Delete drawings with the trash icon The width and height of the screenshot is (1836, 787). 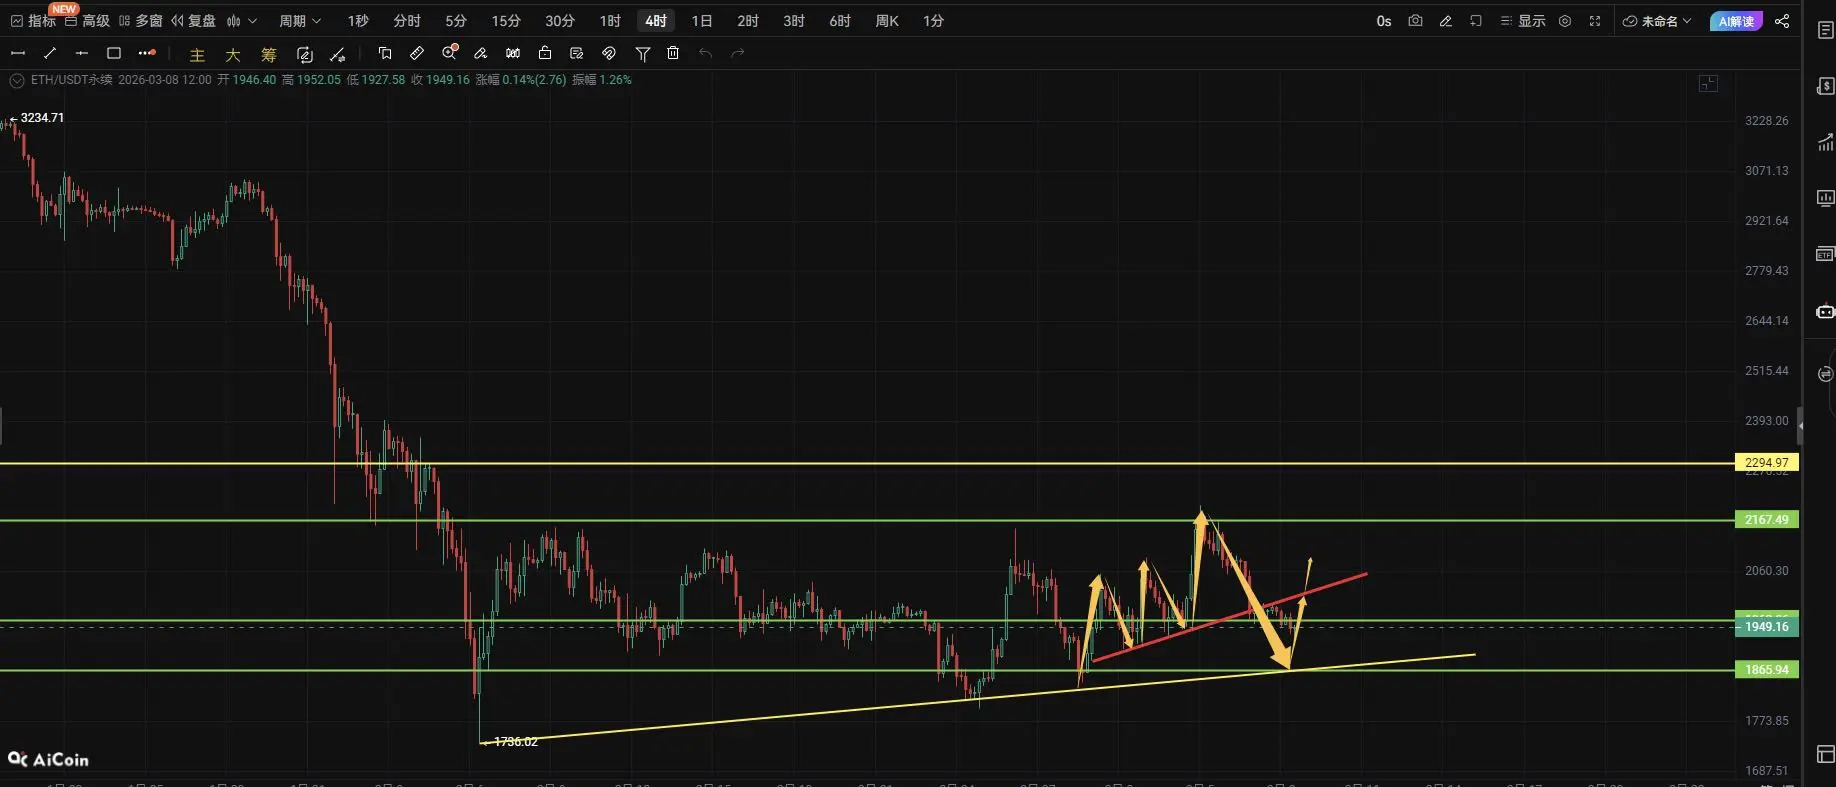673,53
